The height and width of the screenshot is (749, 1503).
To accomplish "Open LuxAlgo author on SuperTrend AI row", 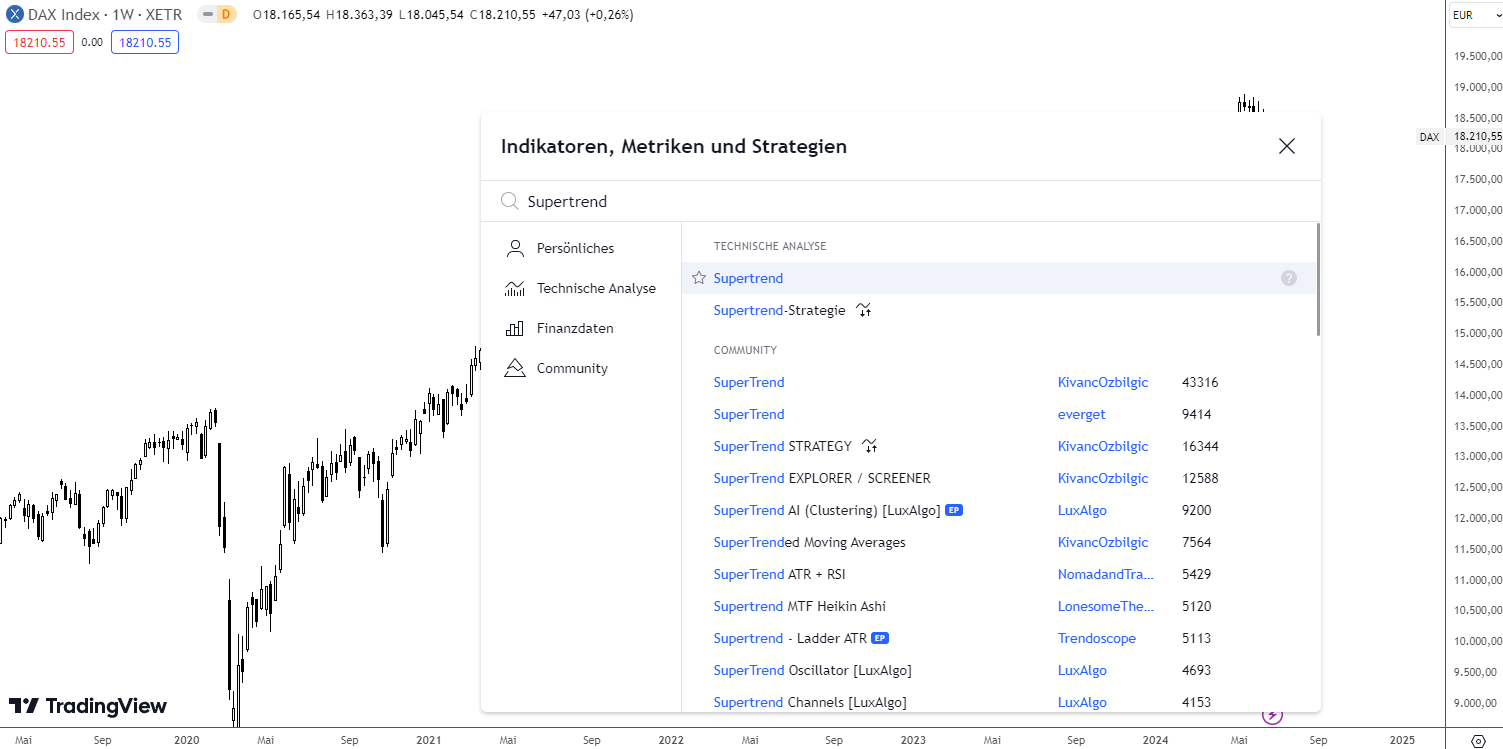I will point(1082,510).
